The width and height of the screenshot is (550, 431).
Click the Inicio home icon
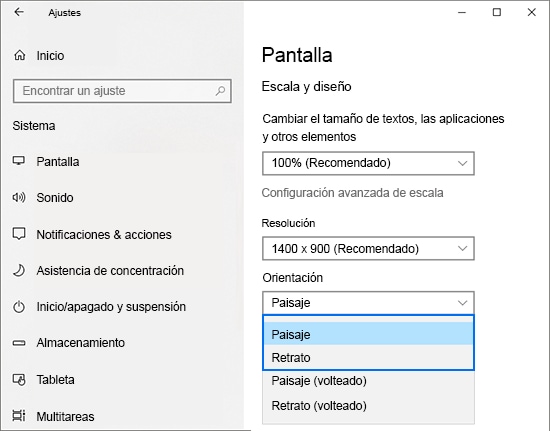pyautogui.click(x=20, y=55)
